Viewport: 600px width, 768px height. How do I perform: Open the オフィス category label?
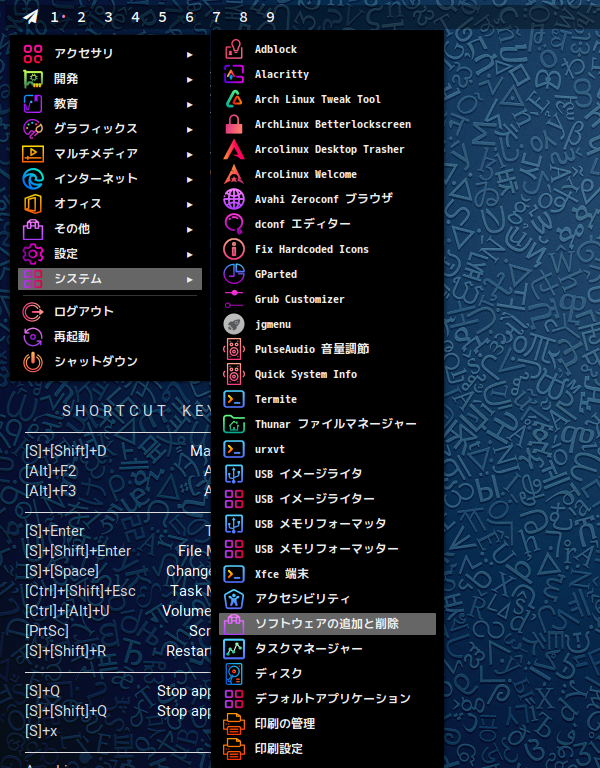(78, 204)
